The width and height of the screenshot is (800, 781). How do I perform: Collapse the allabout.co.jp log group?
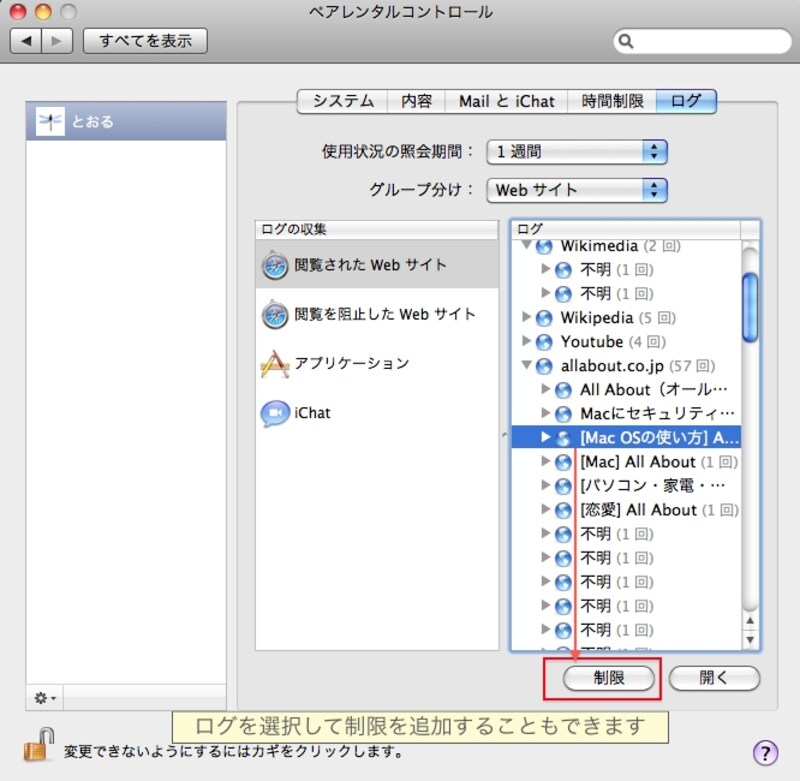coord(527,366)
